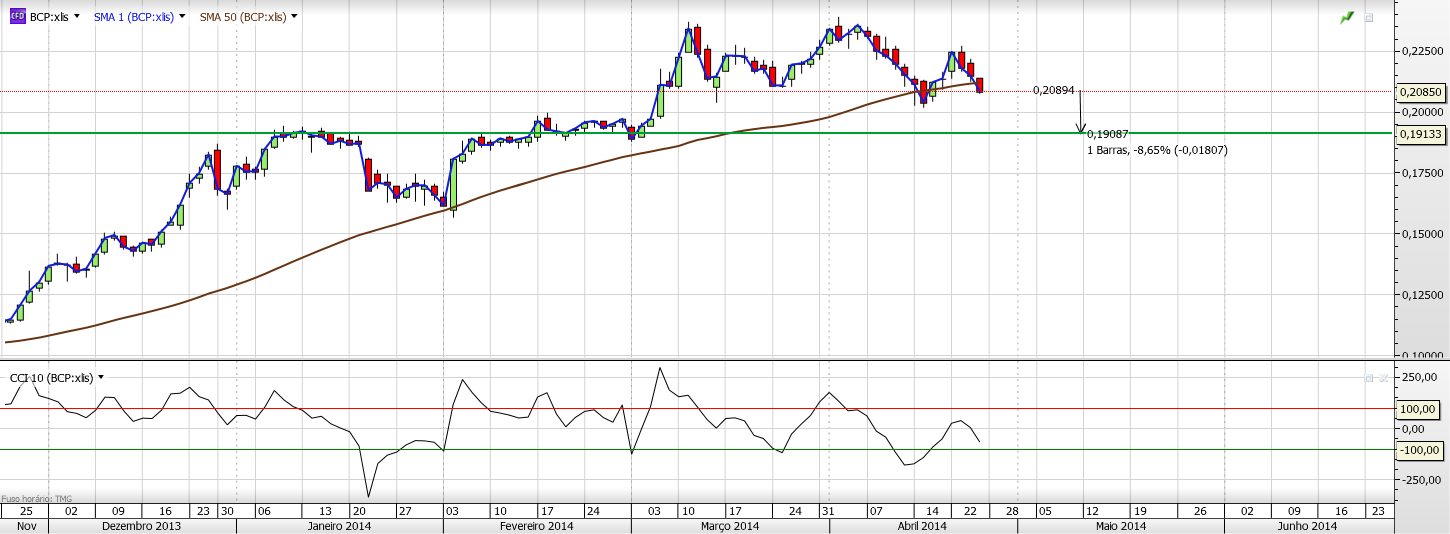Click the purple CFD instrument icon
This screenshot has height=534, width=1450.
tap(17, 17)
